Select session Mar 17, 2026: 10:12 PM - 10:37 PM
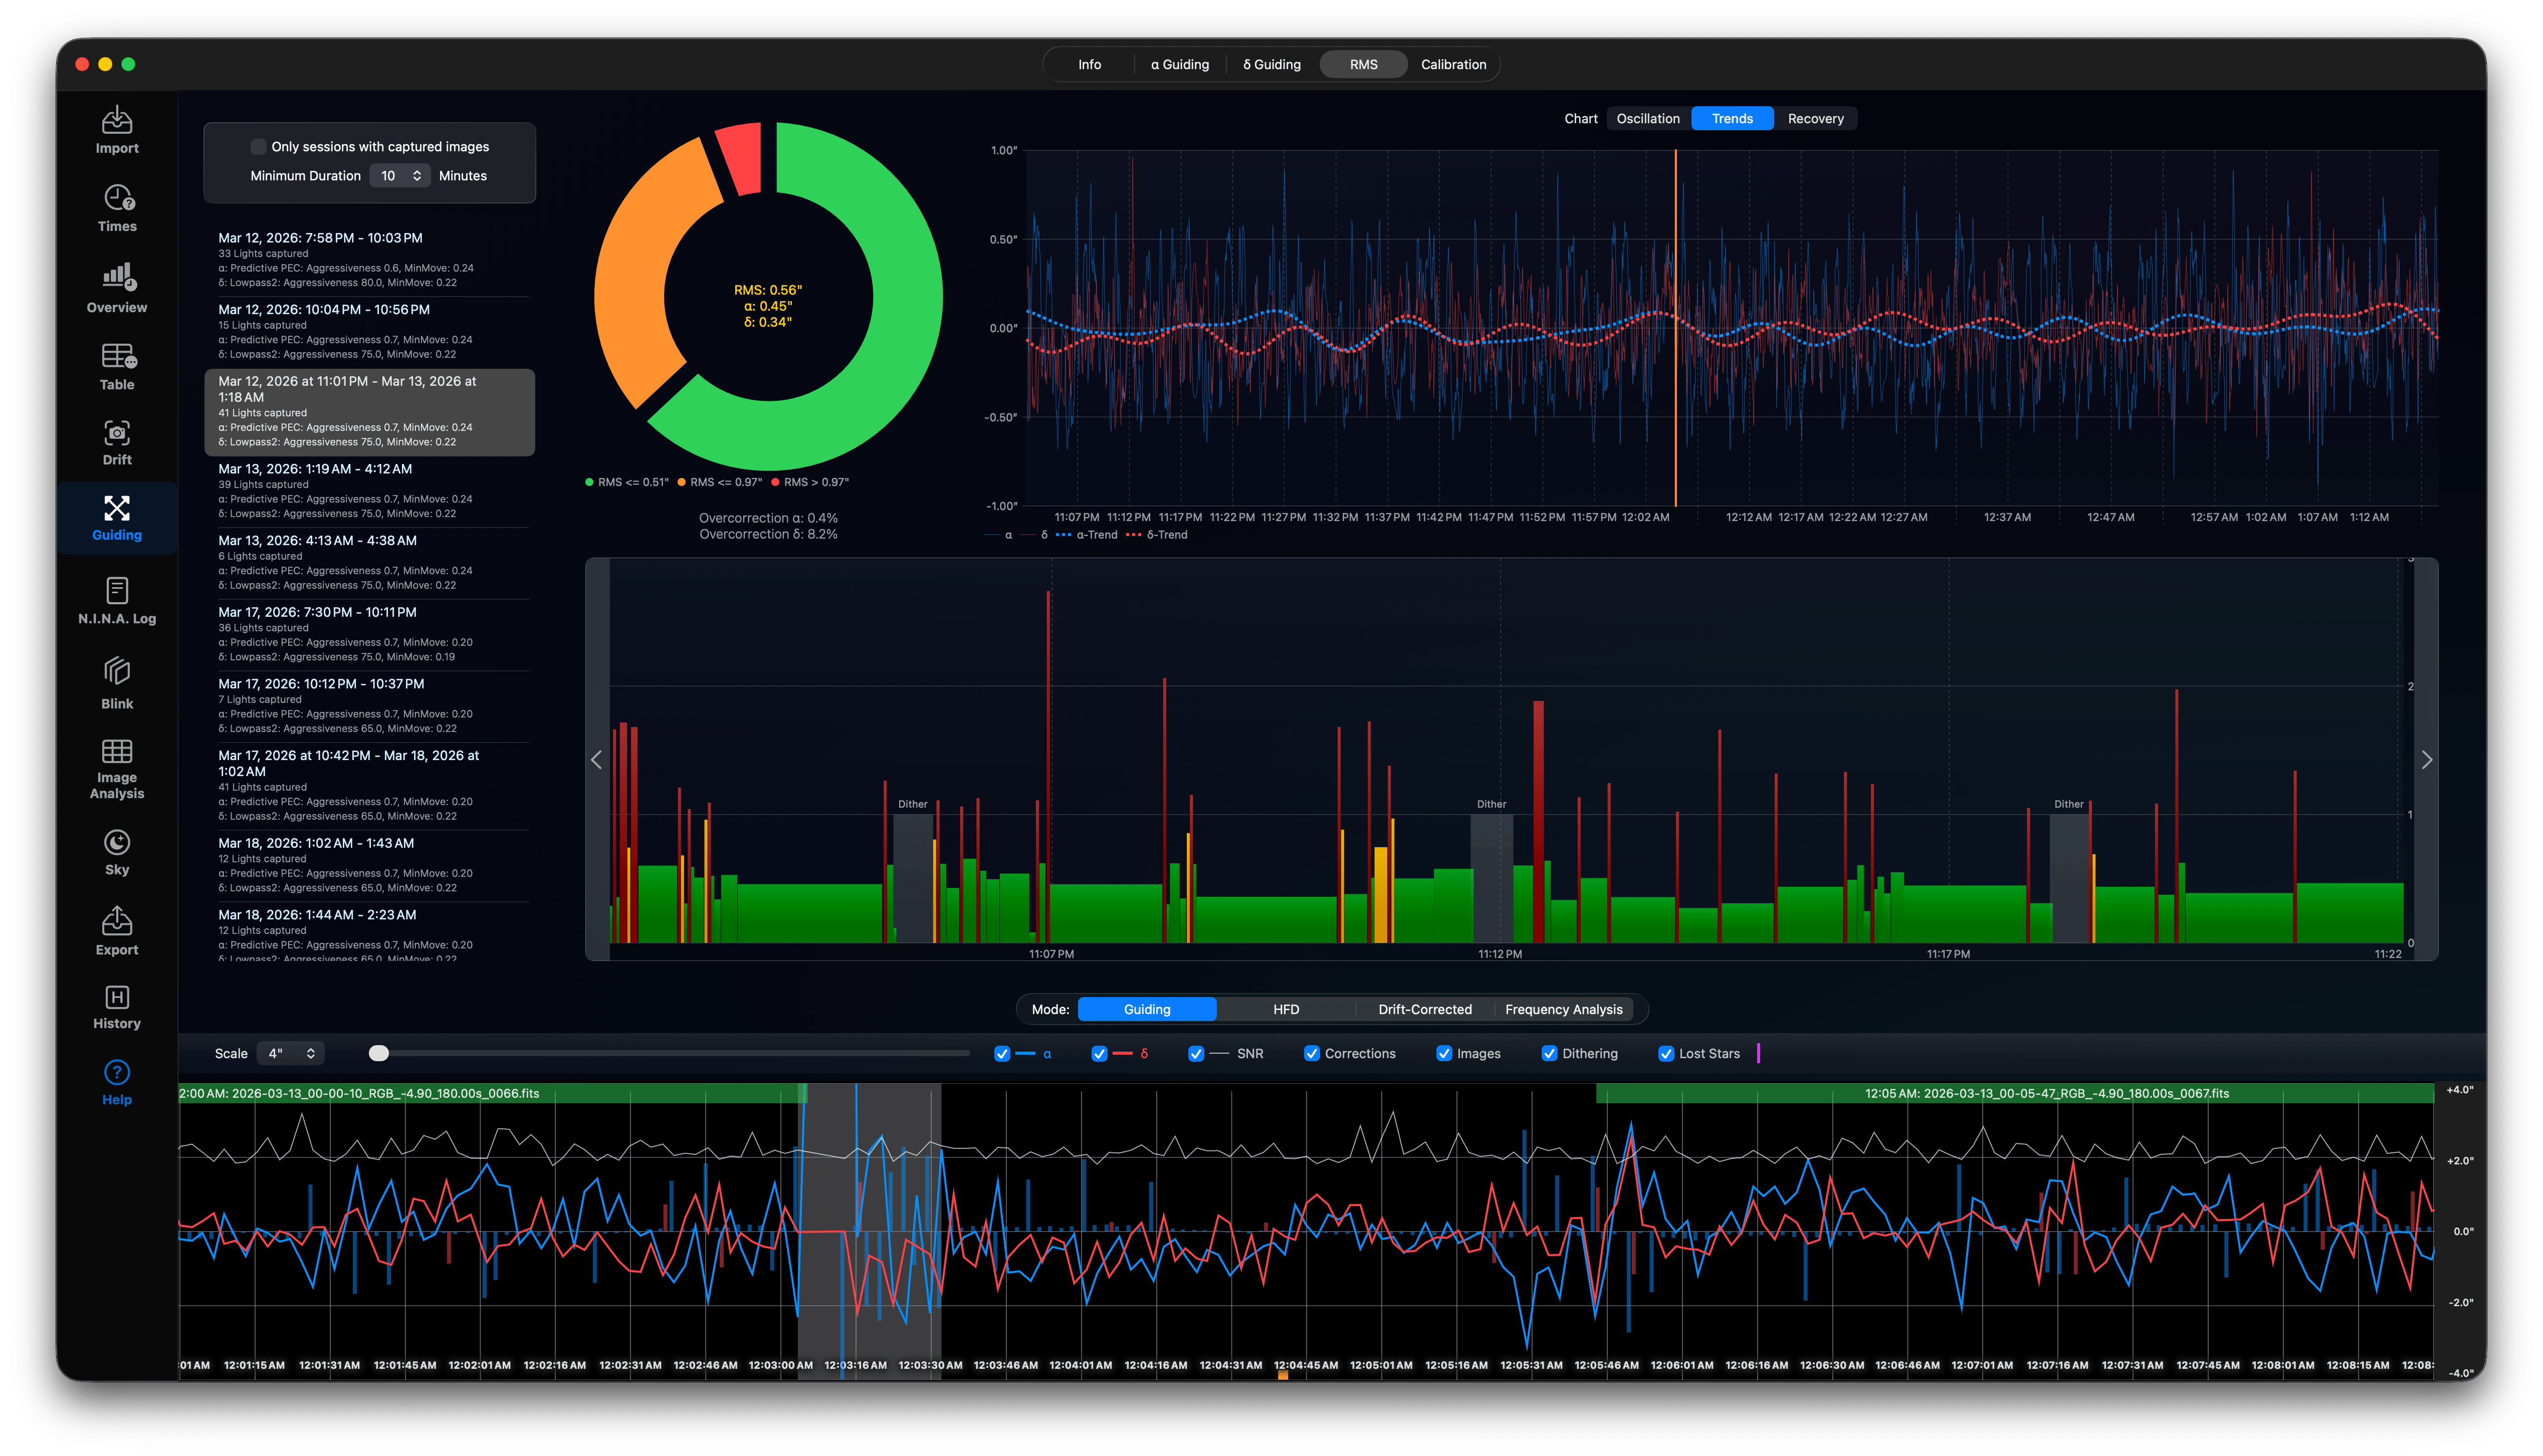Screen dimensions: 2543x1456 369,706
